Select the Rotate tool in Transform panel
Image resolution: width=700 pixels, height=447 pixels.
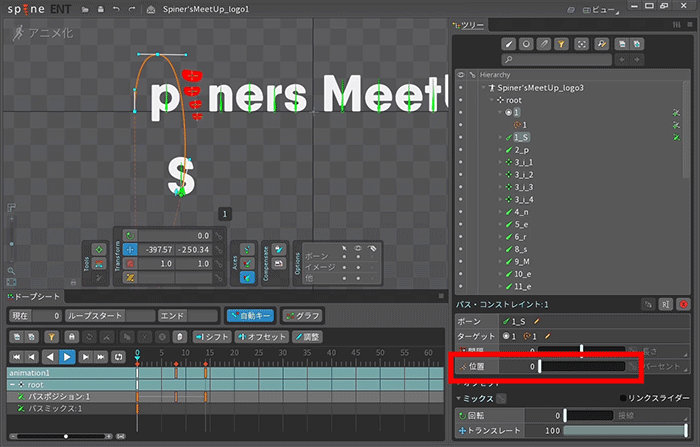(x=130, y=235)
